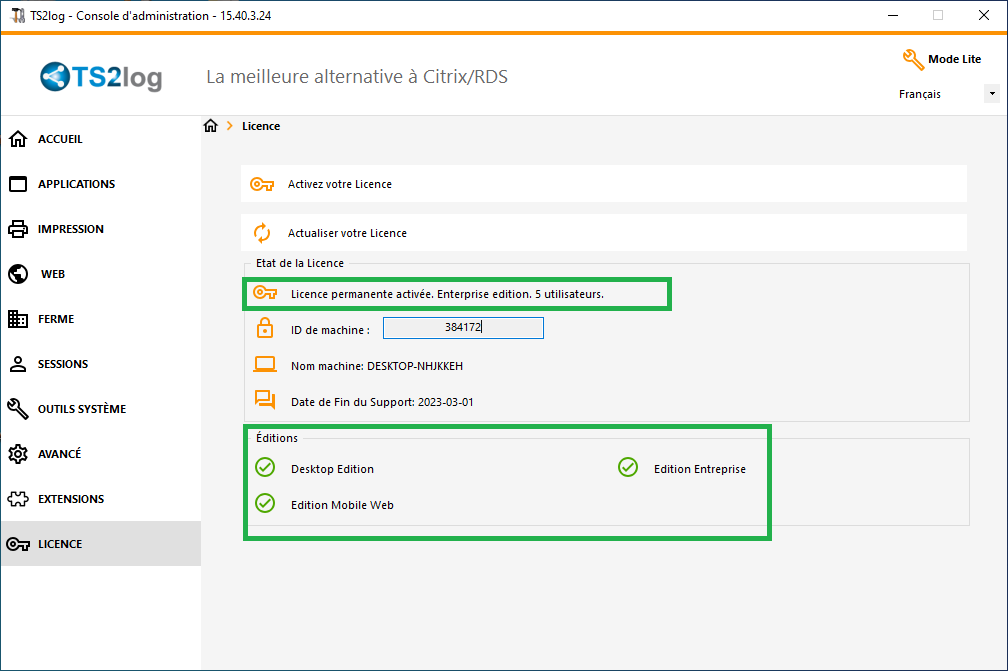The height and width of the screenshot is (671, 1008).
Task: Click the checkmark icon beside Edition Mobile Web
Action: [265, 503]
